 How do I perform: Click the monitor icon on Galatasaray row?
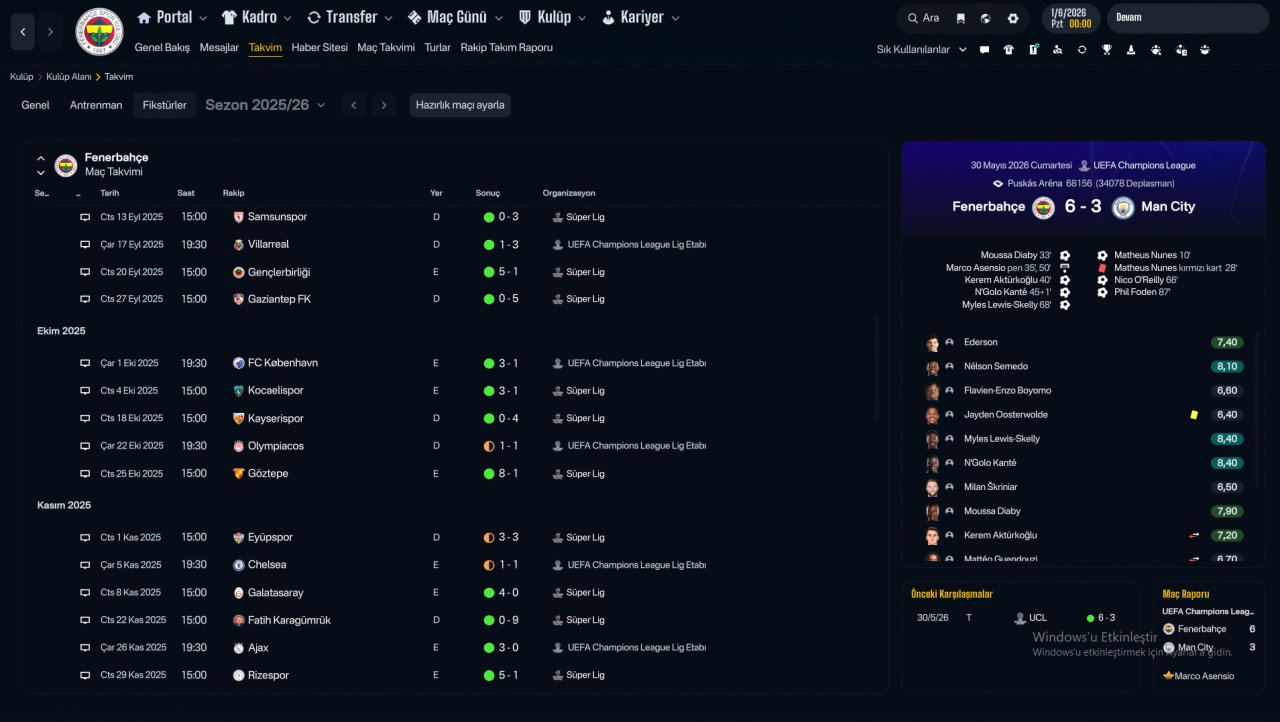(x=85, y=592)
